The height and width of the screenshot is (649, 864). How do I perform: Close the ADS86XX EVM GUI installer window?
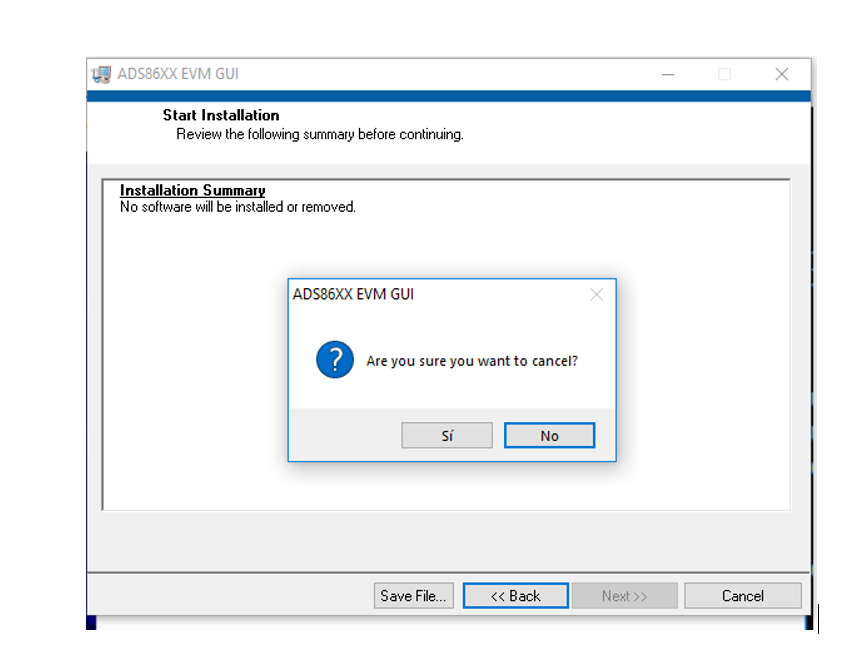click(x=781, y=74)
